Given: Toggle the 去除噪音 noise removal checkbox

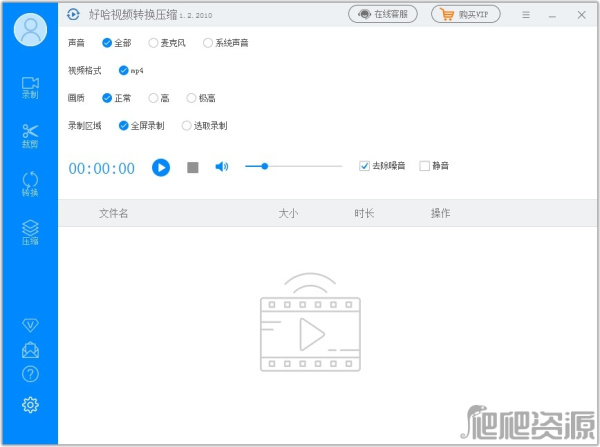Looking at the screenshot, I should pyautogui.click(x=382, y=166).
